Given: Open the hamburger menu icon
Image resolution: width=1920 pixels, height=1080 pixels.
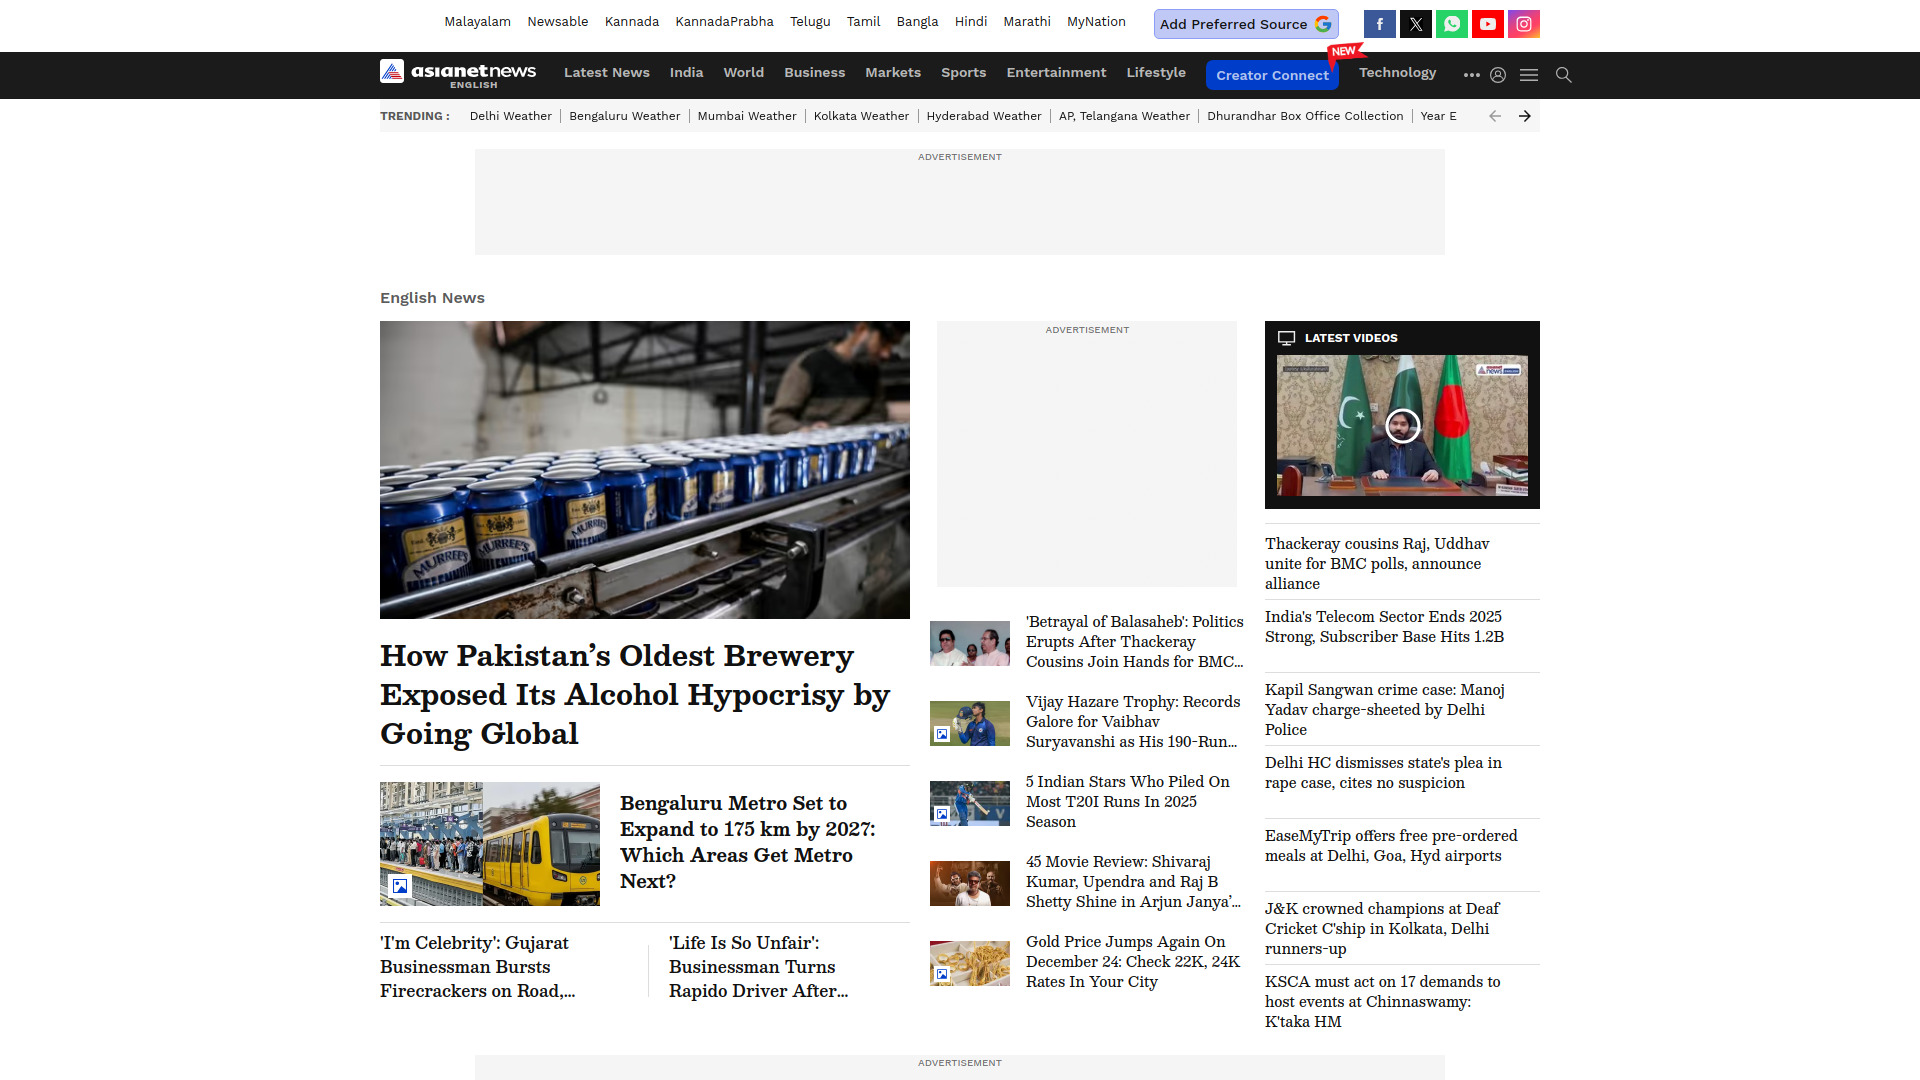Looking at the screenshot, I should tap(1529, 74).
